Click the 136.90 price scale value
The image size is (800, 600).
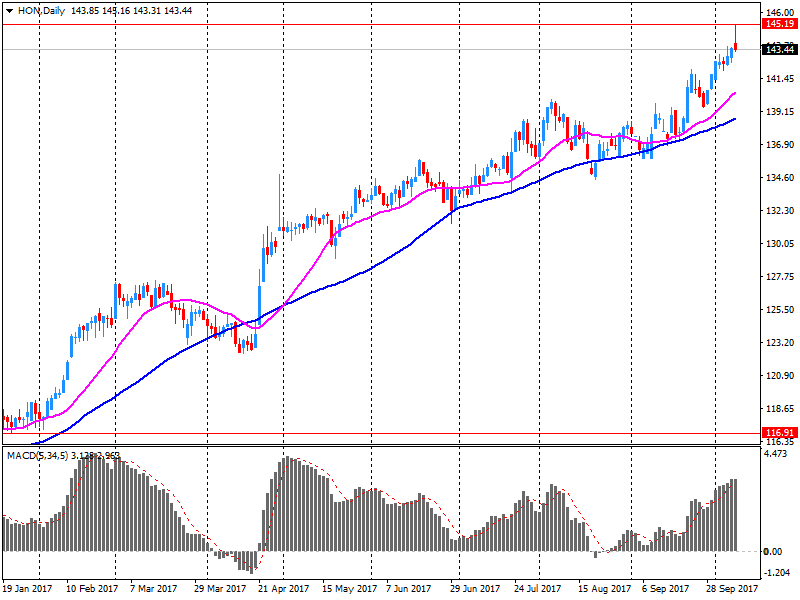coord(780,145)
